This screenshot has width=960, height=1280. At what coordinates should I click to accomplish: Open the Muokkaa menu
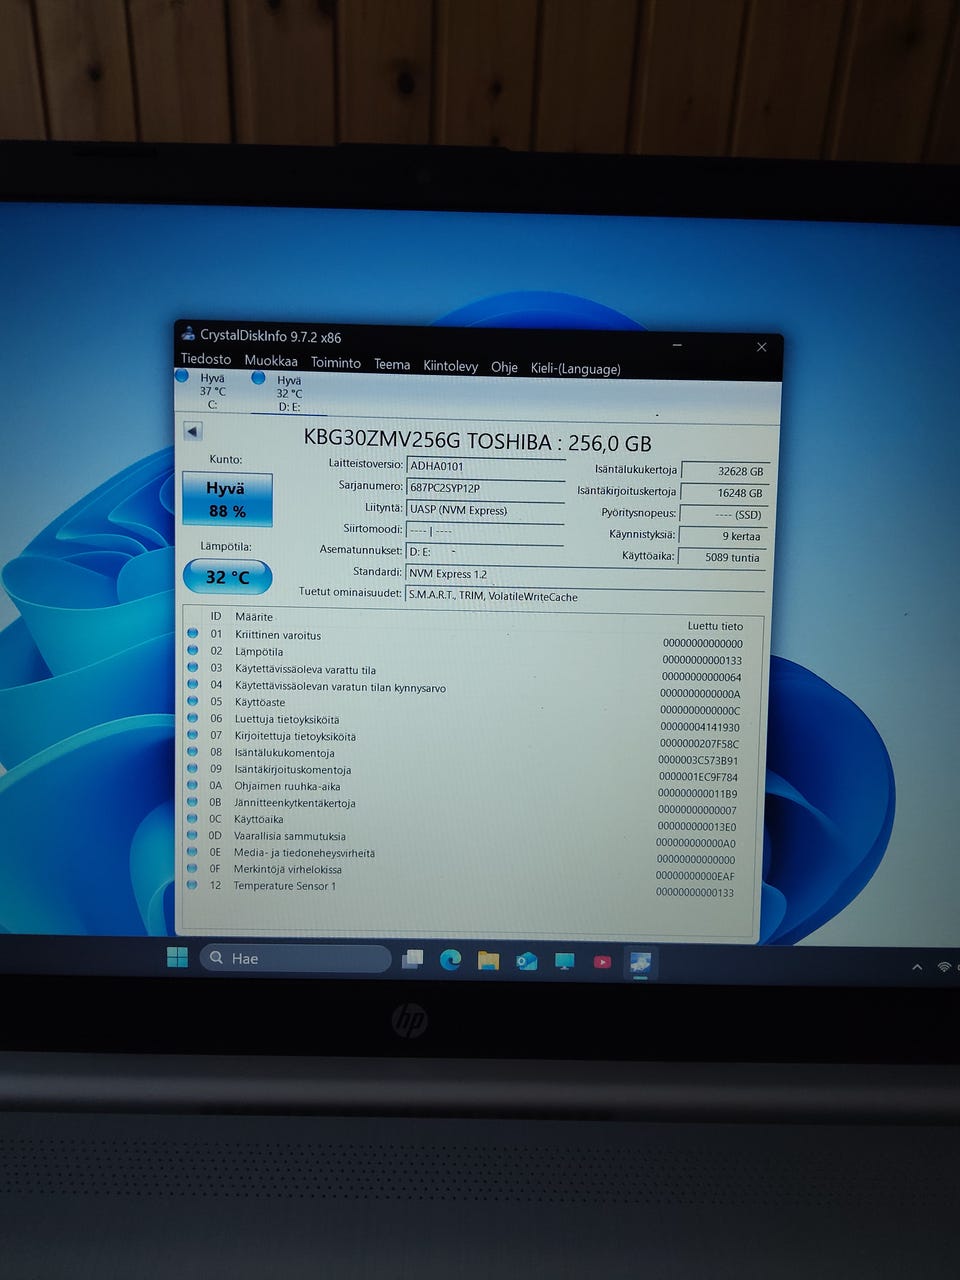(271, 360)
